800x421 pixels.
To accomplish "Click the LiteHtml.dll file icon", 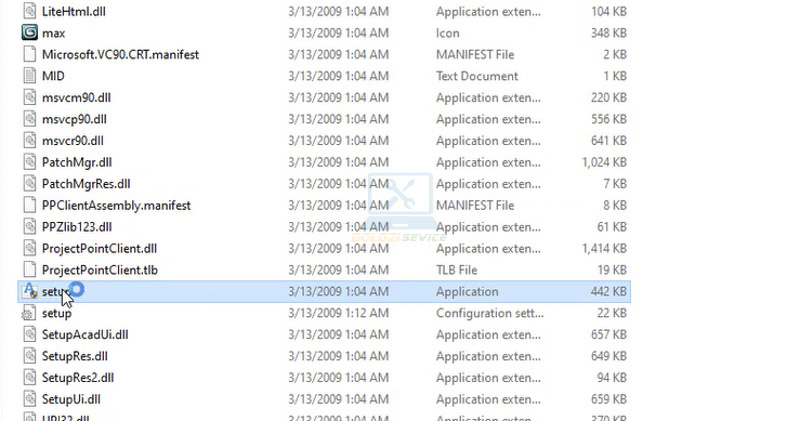I will (x=29, y=11).
